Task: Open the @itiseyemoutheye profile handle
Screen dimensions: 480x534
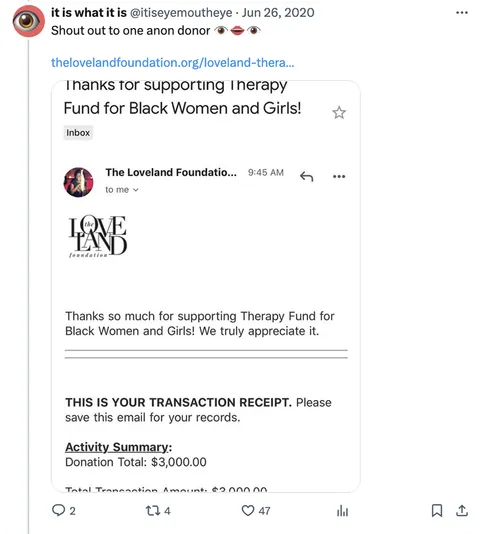Action: pyautogui.click(x=181, y=13)
